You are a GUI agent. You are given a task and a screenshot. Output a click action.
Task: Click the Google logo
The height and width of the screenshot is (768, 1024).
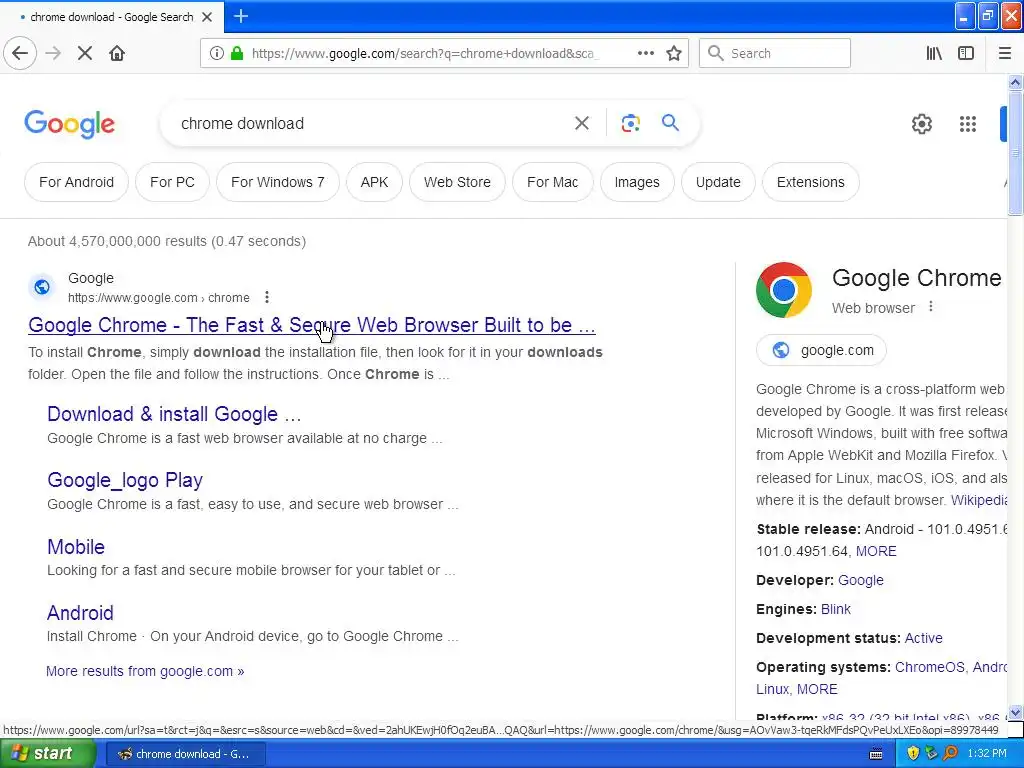[69, 124]
